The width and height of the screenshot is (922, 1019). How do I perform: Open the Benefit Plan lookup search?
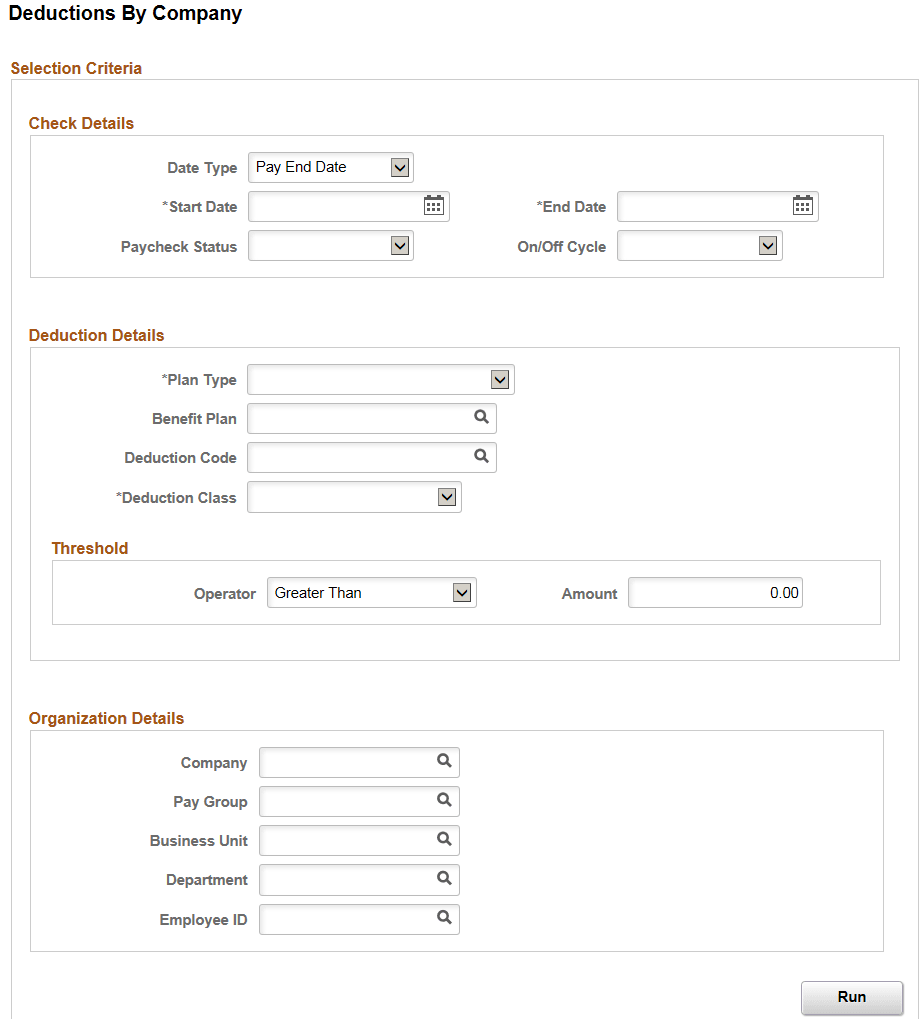(x=481, y=417)
